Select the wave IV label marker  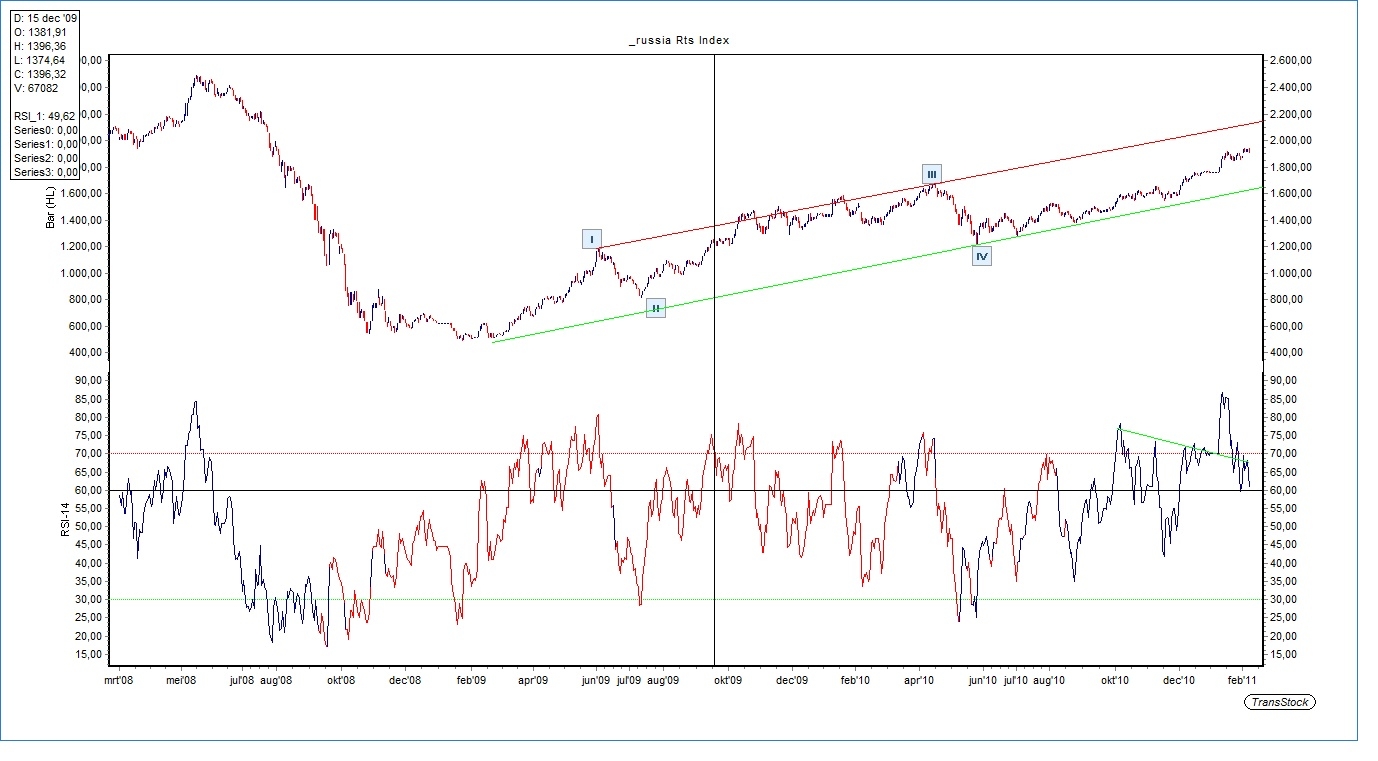pyautogui.click(x=982, y=257)
